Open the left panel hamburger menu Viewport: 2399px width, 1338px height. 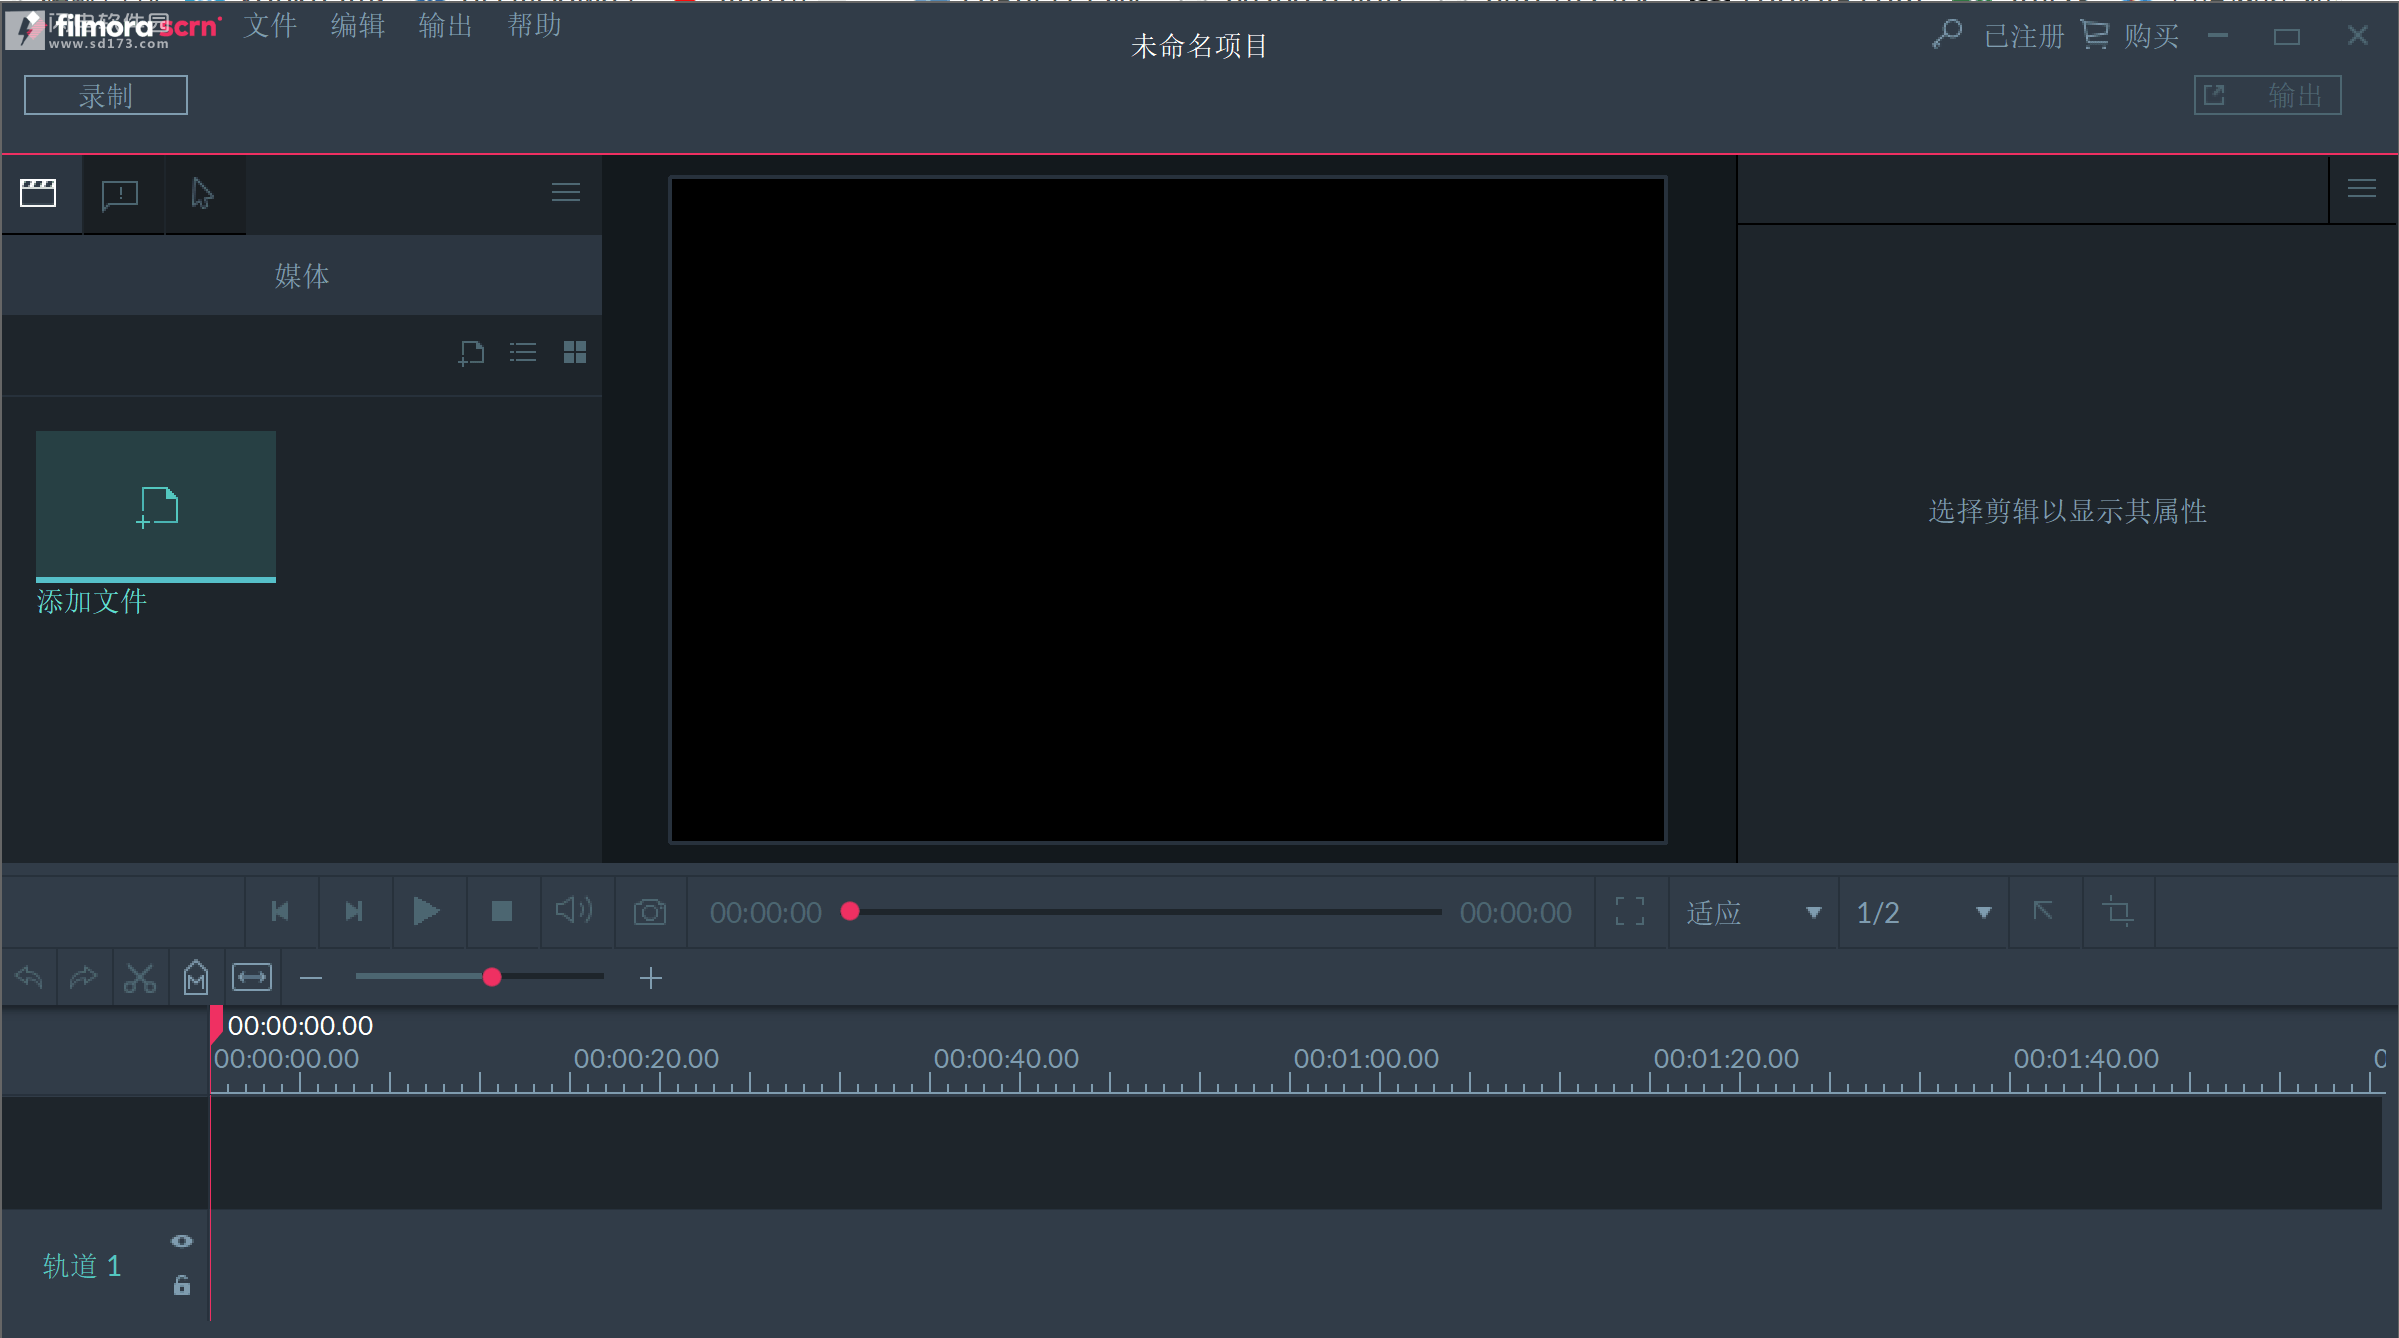566,192
